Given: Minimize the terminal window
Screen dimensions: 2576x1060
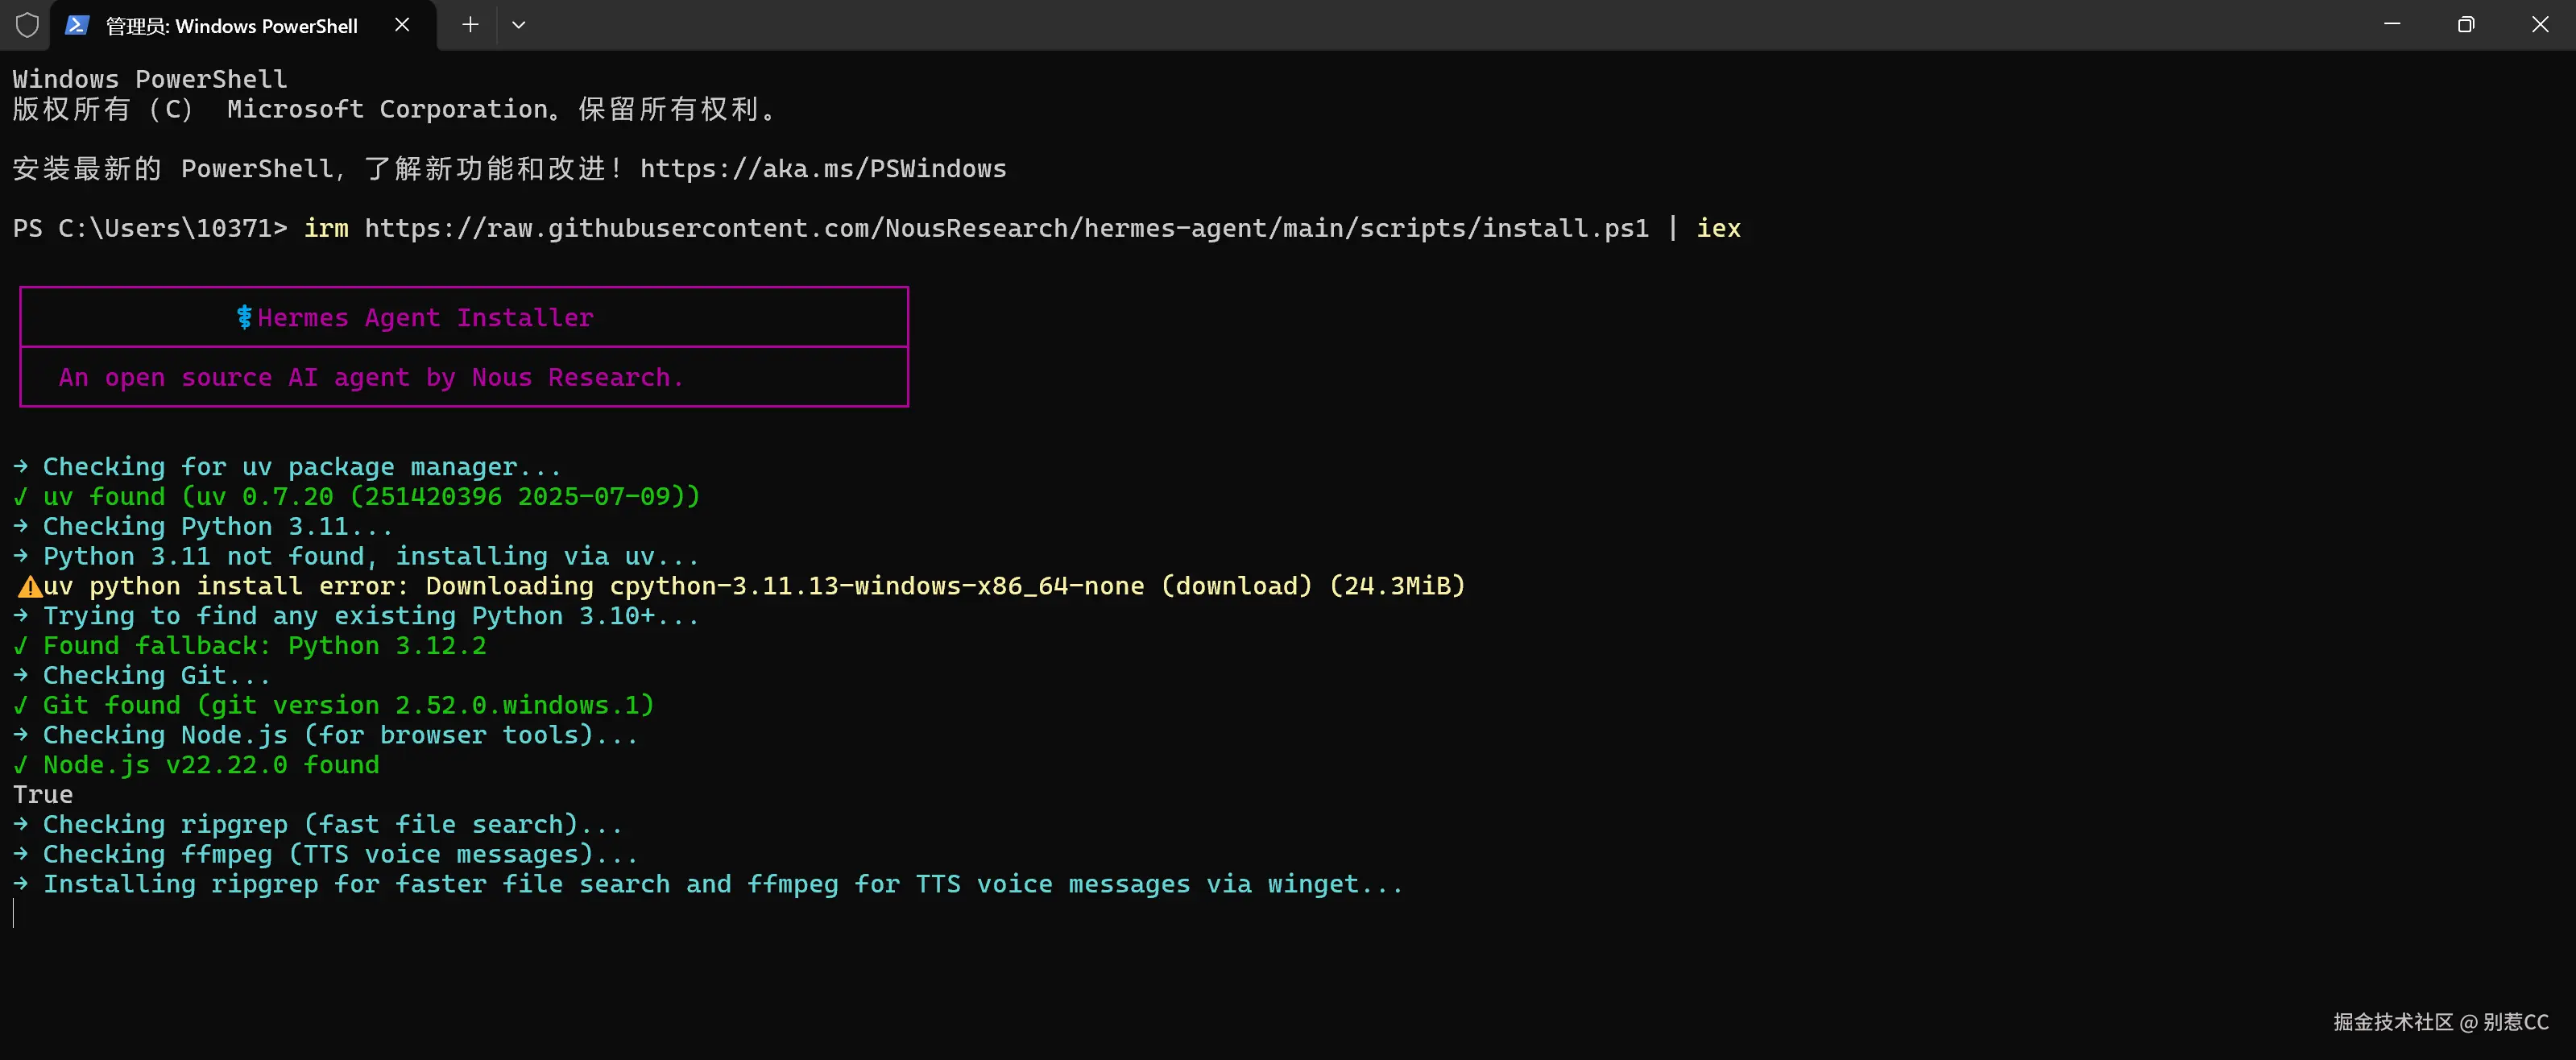Looking at the screenshot, I should (x=2392, y=25).
